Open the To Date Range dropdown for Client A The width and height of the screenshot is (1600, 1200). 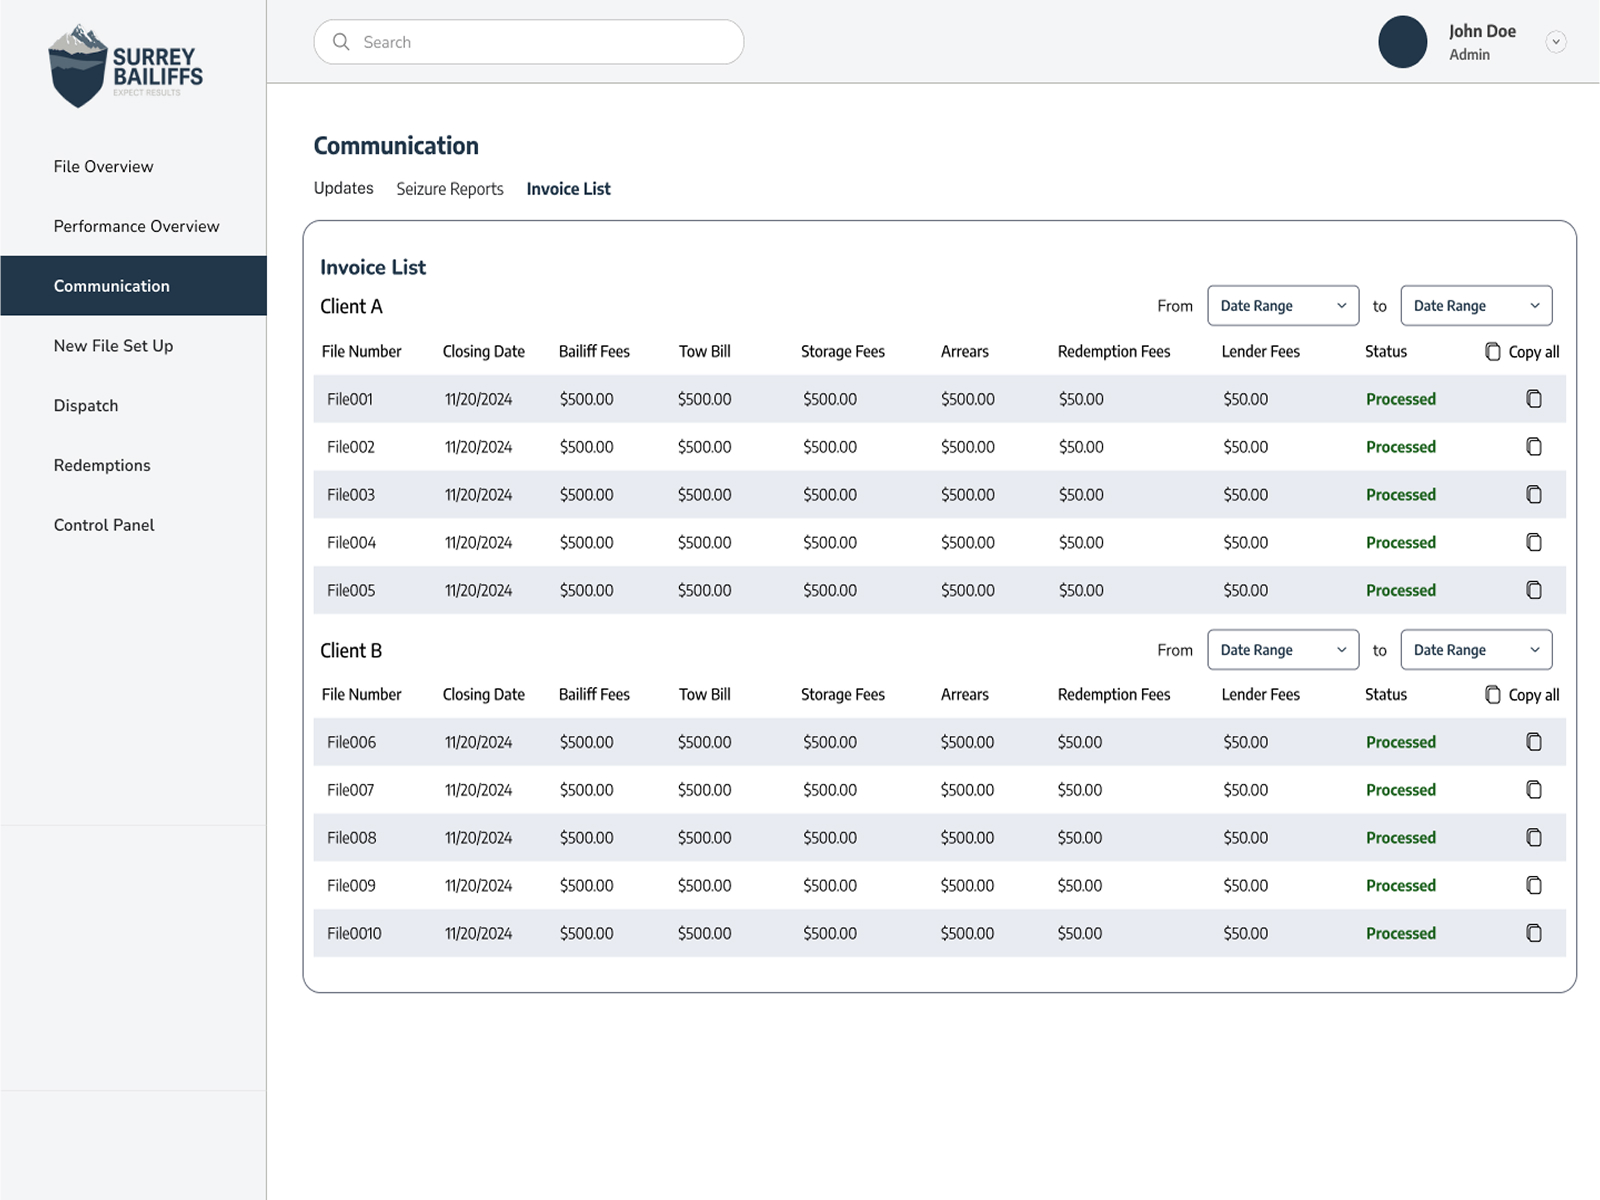(1476, 305)
